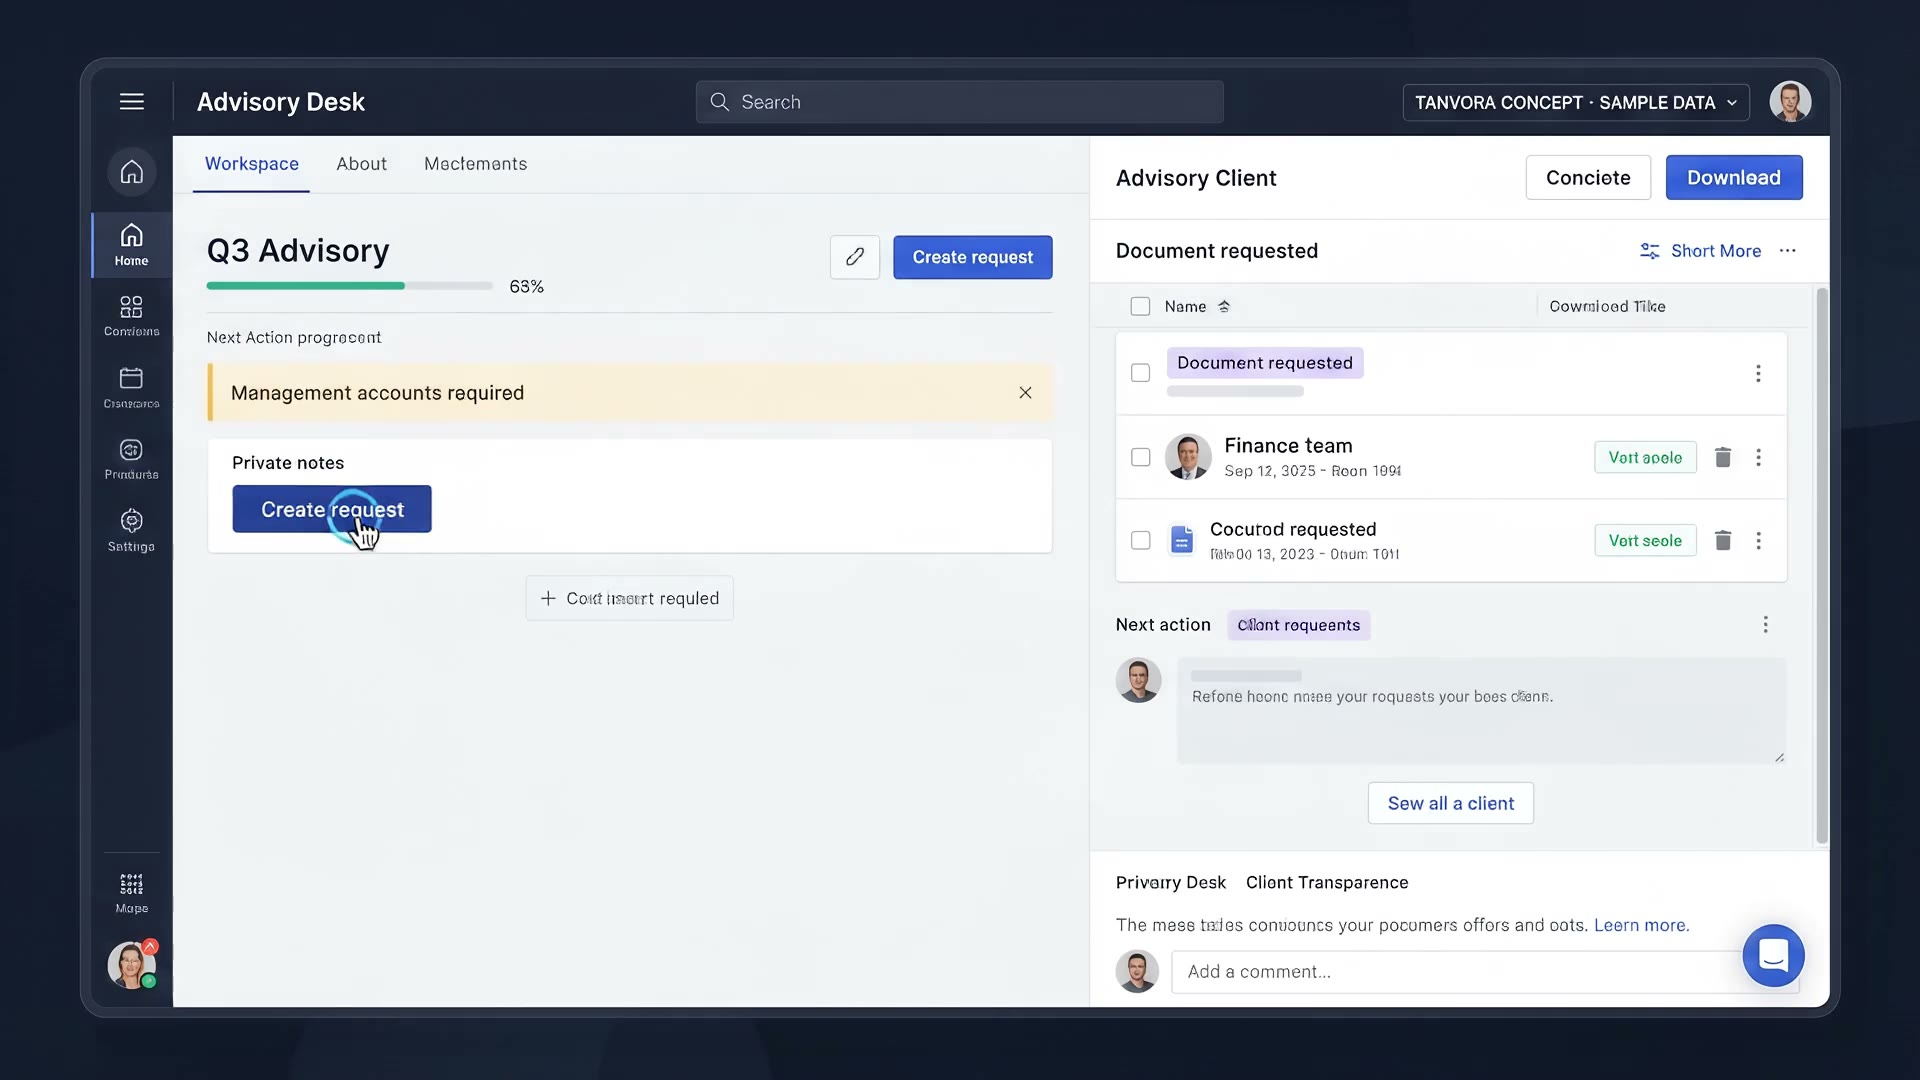
Task: Check the Finance team row checkbox
Action: click(x=1140, y=457)
